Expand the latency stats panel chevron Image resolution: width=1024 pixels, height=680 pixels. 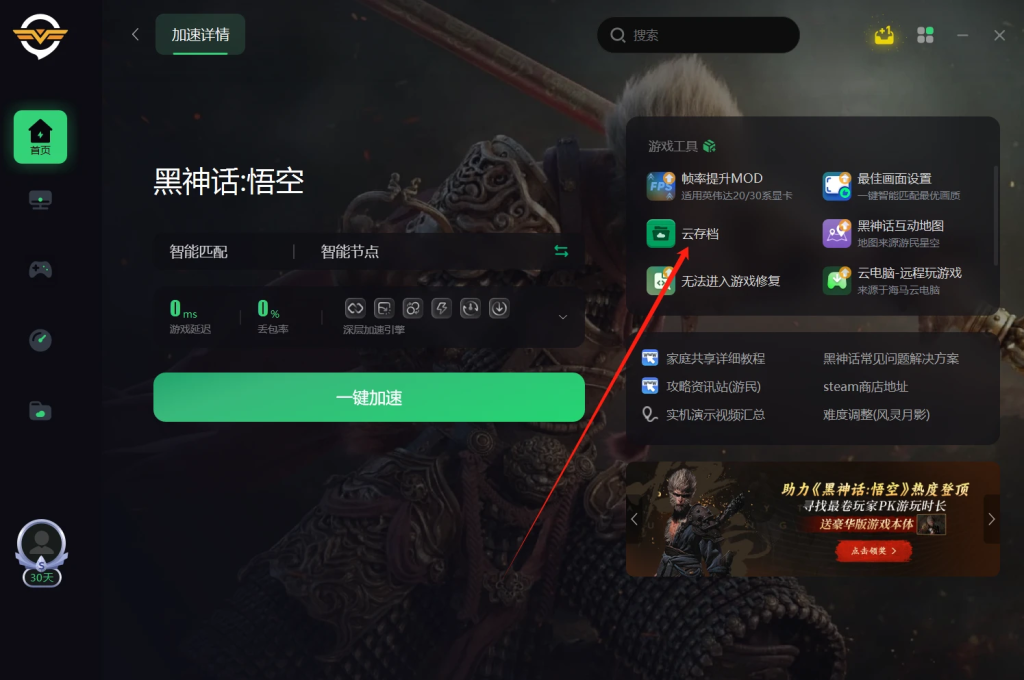tap(562, 317)
